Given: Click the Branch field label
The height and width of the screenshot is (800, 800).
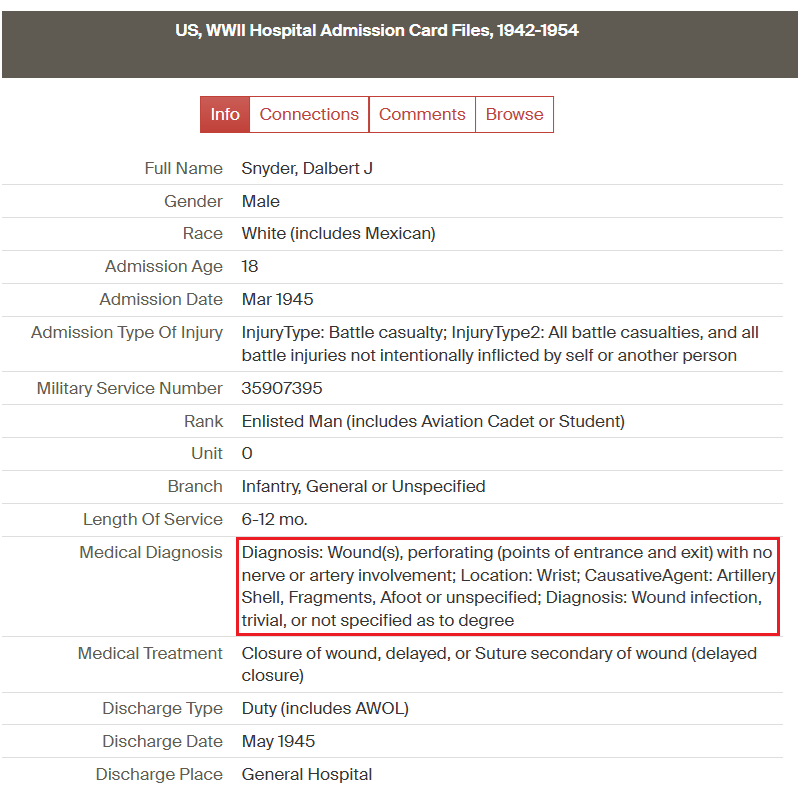Looking at the screenshot, I should [195, 487].
